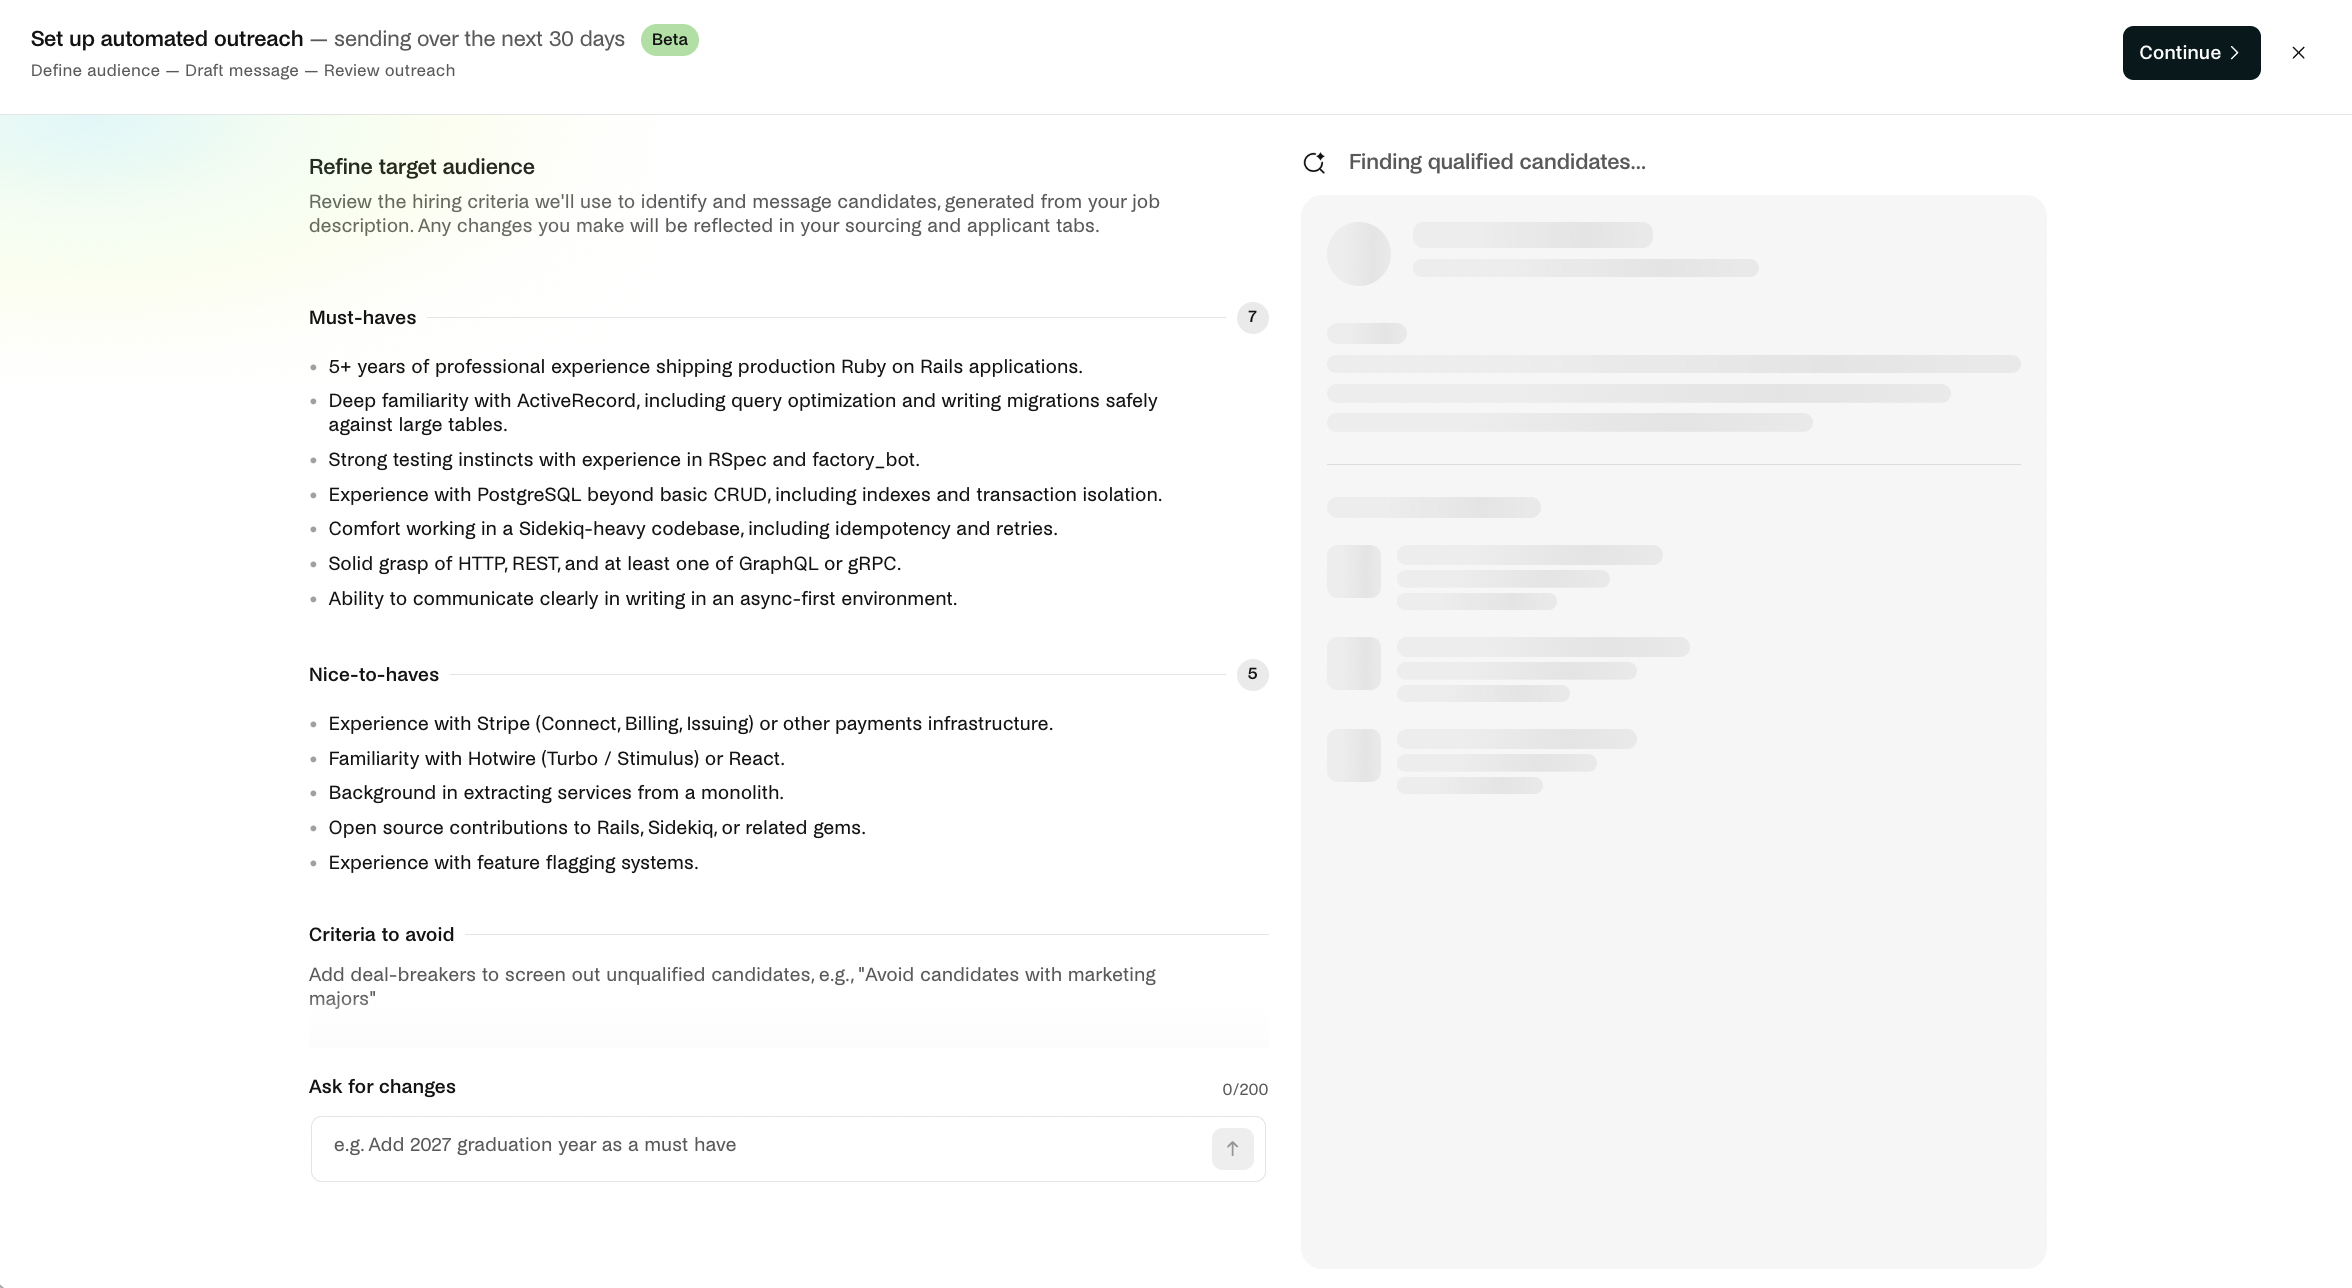Submit changes with the up-arrow send button

[x=1232, y=1149]
